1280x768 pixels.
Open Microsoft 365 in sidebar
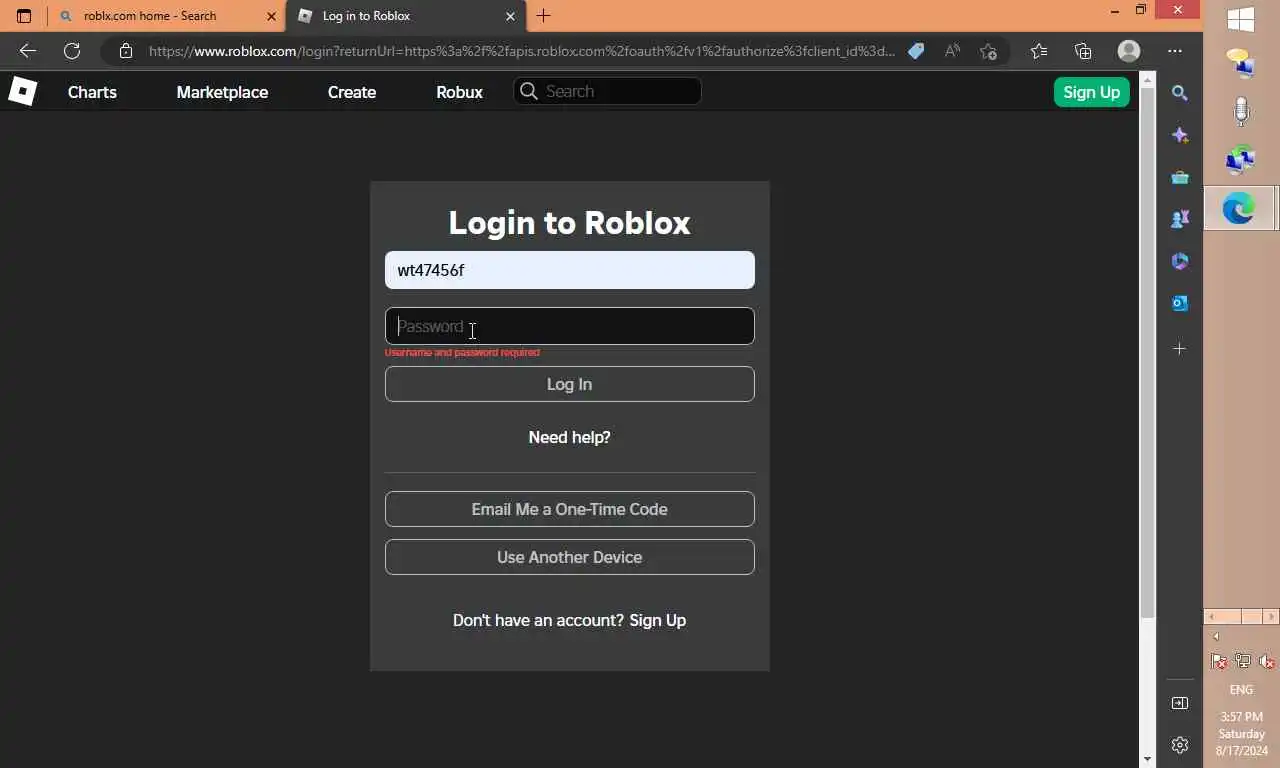click(1180, 261)
